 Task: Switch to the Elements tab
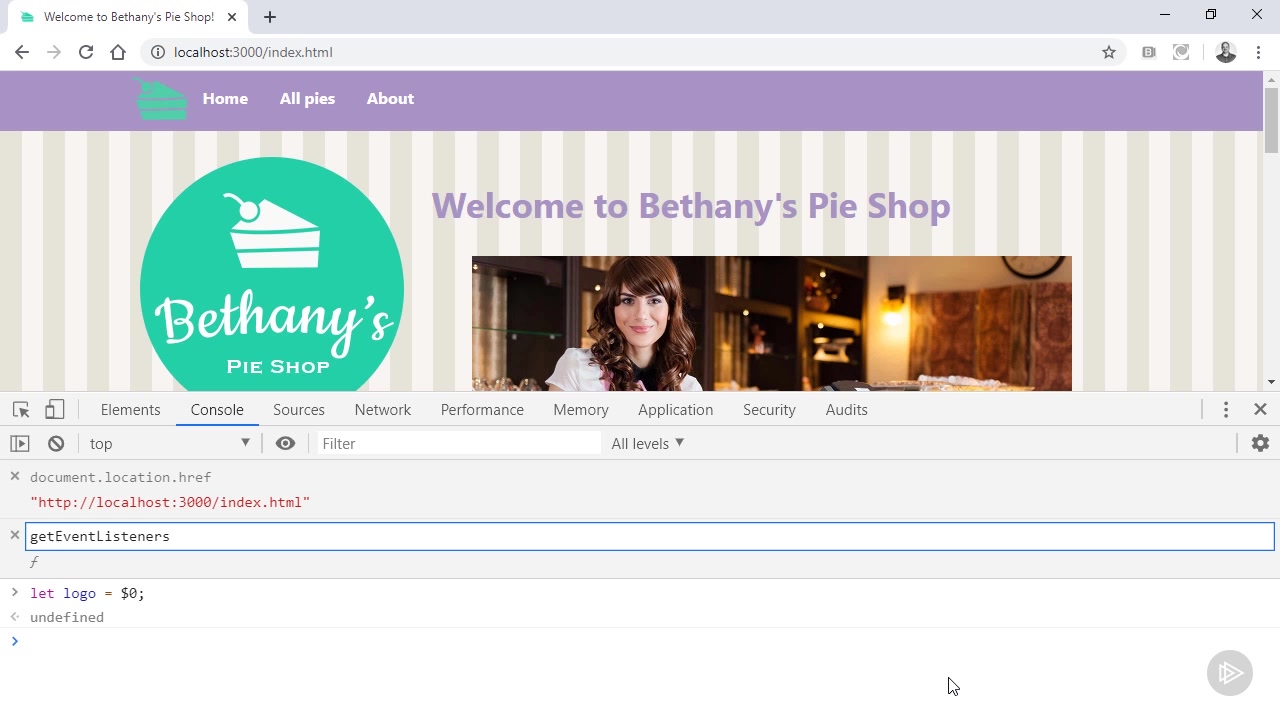[130, 410]
